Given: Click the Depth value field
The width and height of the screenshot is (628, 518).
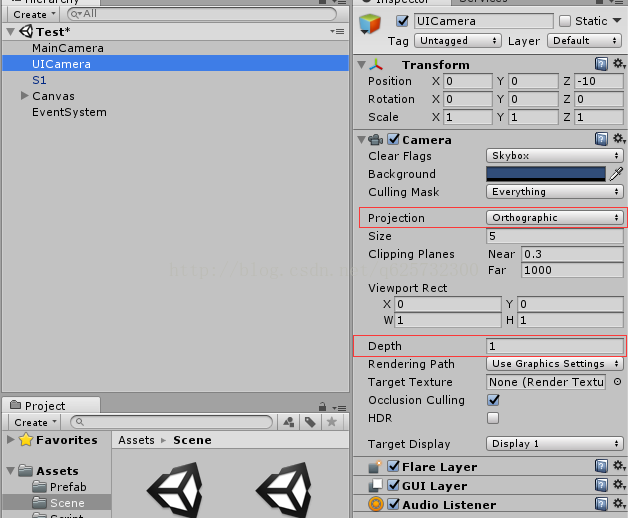Looking at the screenshot, I should [555, 346].
